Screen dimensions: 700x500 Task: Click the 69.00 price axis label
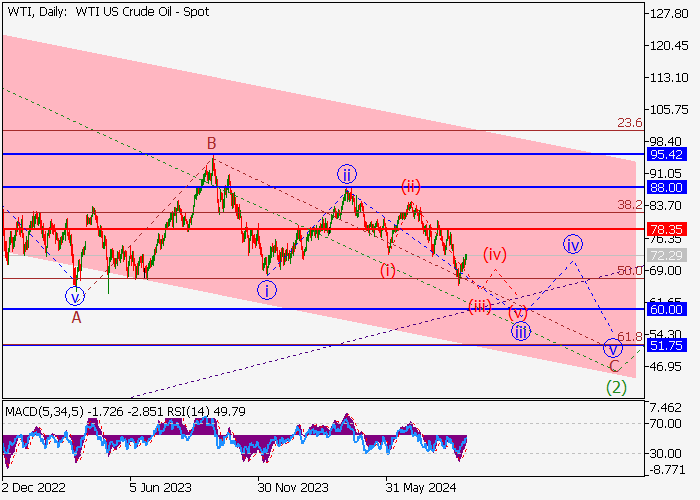[x=666, y=271]
